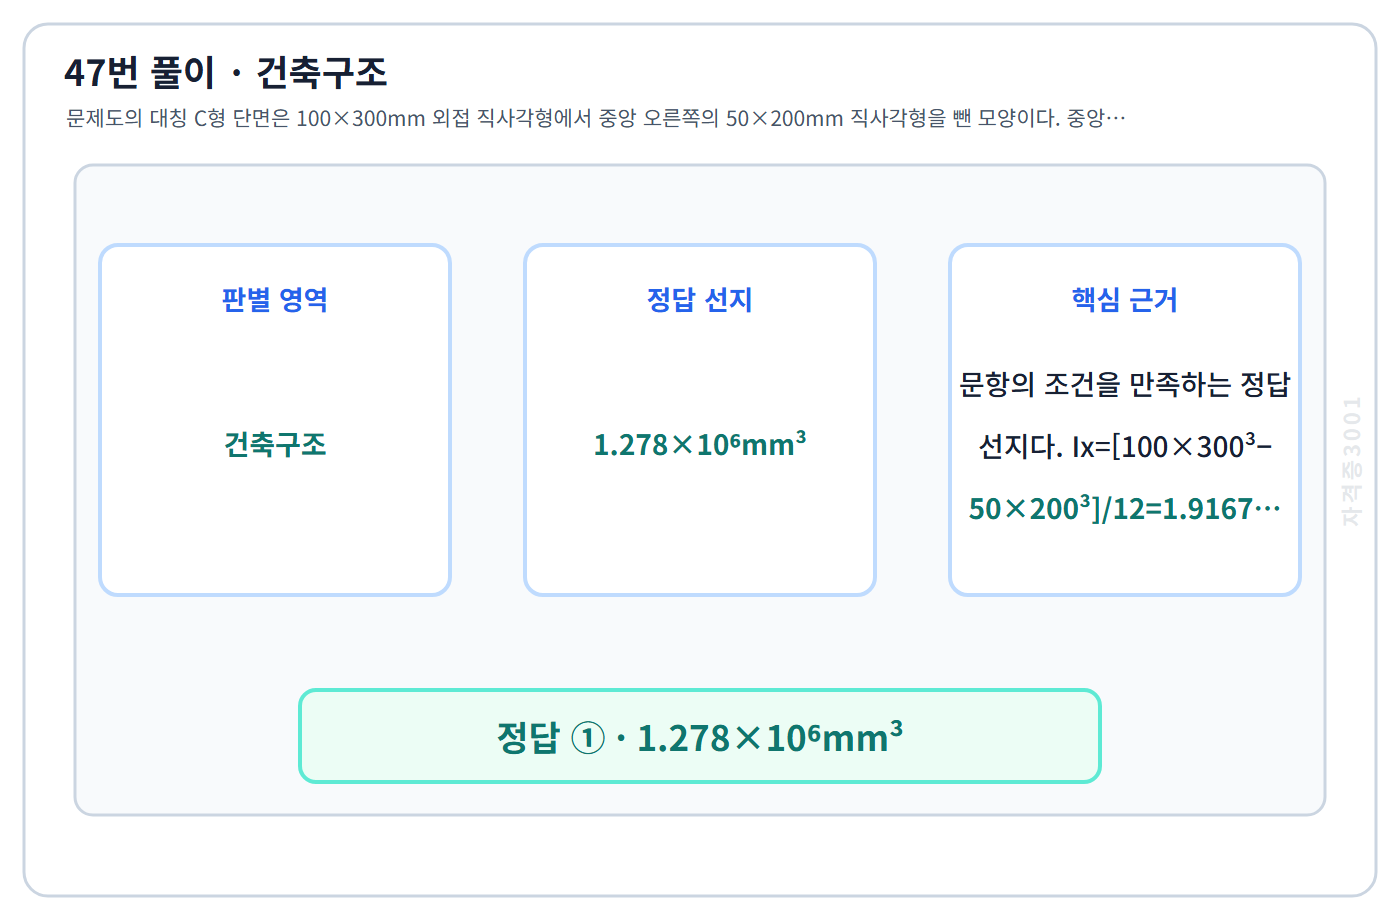Select the '건축구조' value in first card

[275, 444]
